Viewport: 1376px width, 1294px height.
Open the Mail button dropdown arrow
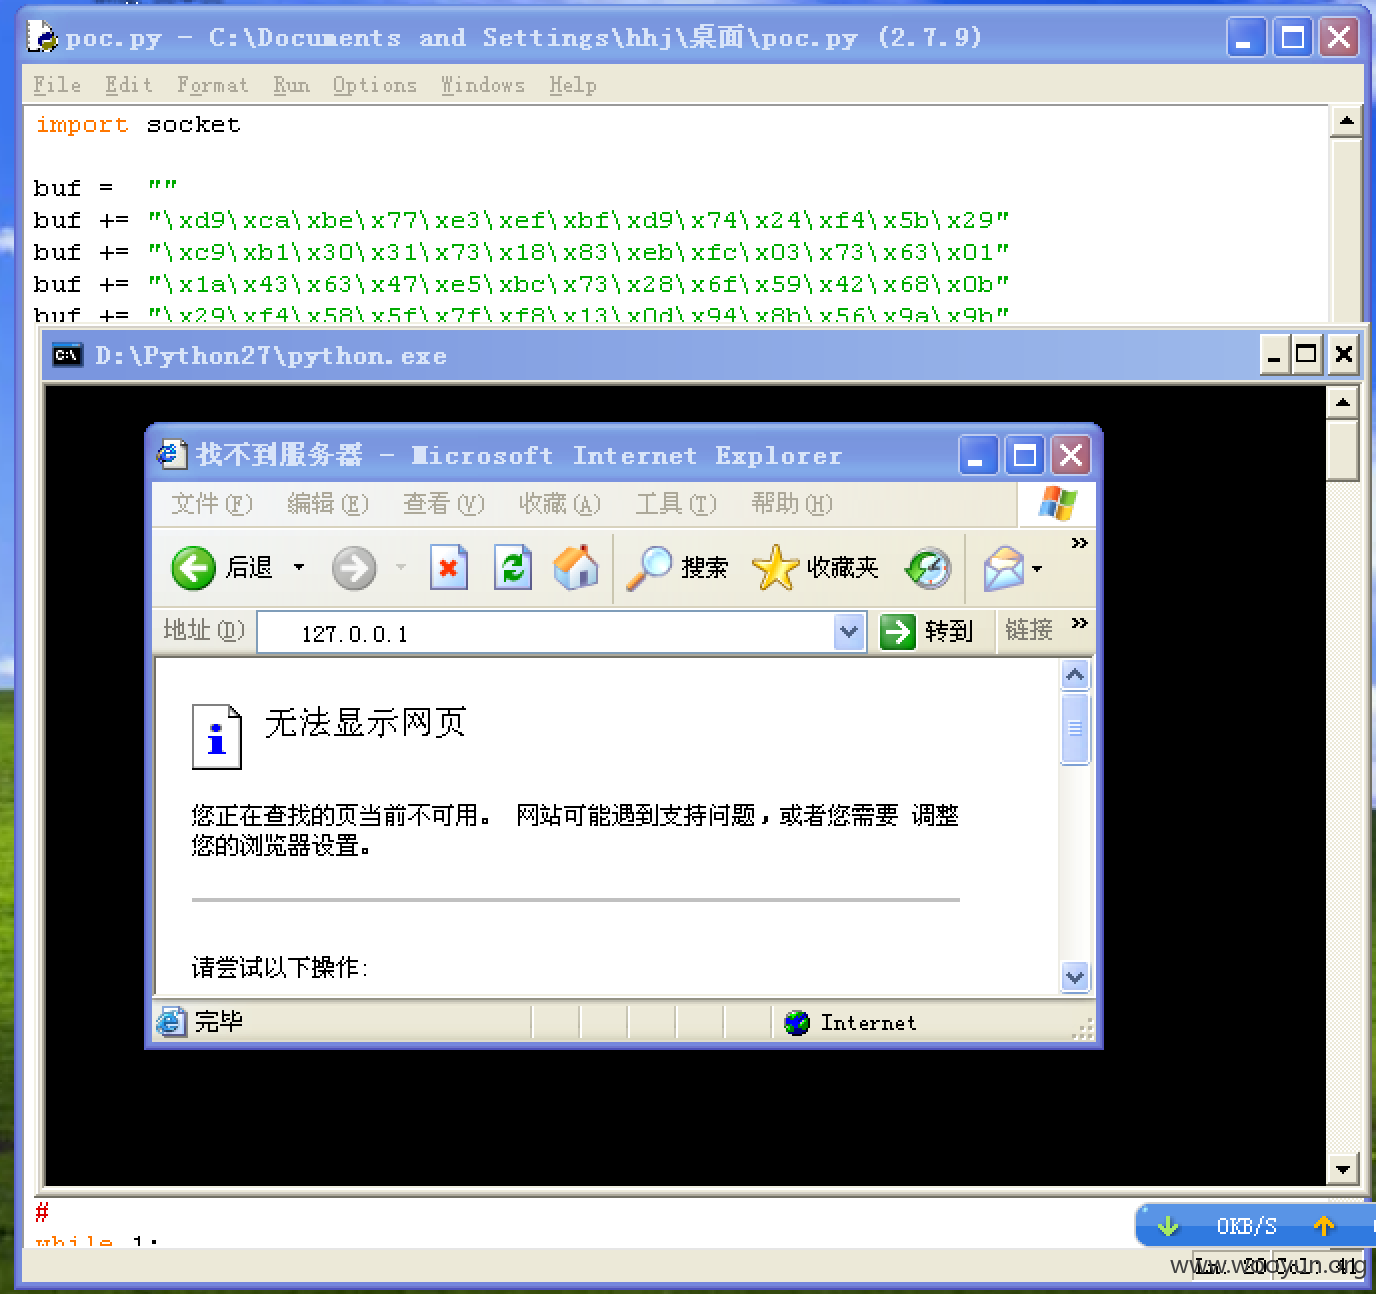(1037, 569)
